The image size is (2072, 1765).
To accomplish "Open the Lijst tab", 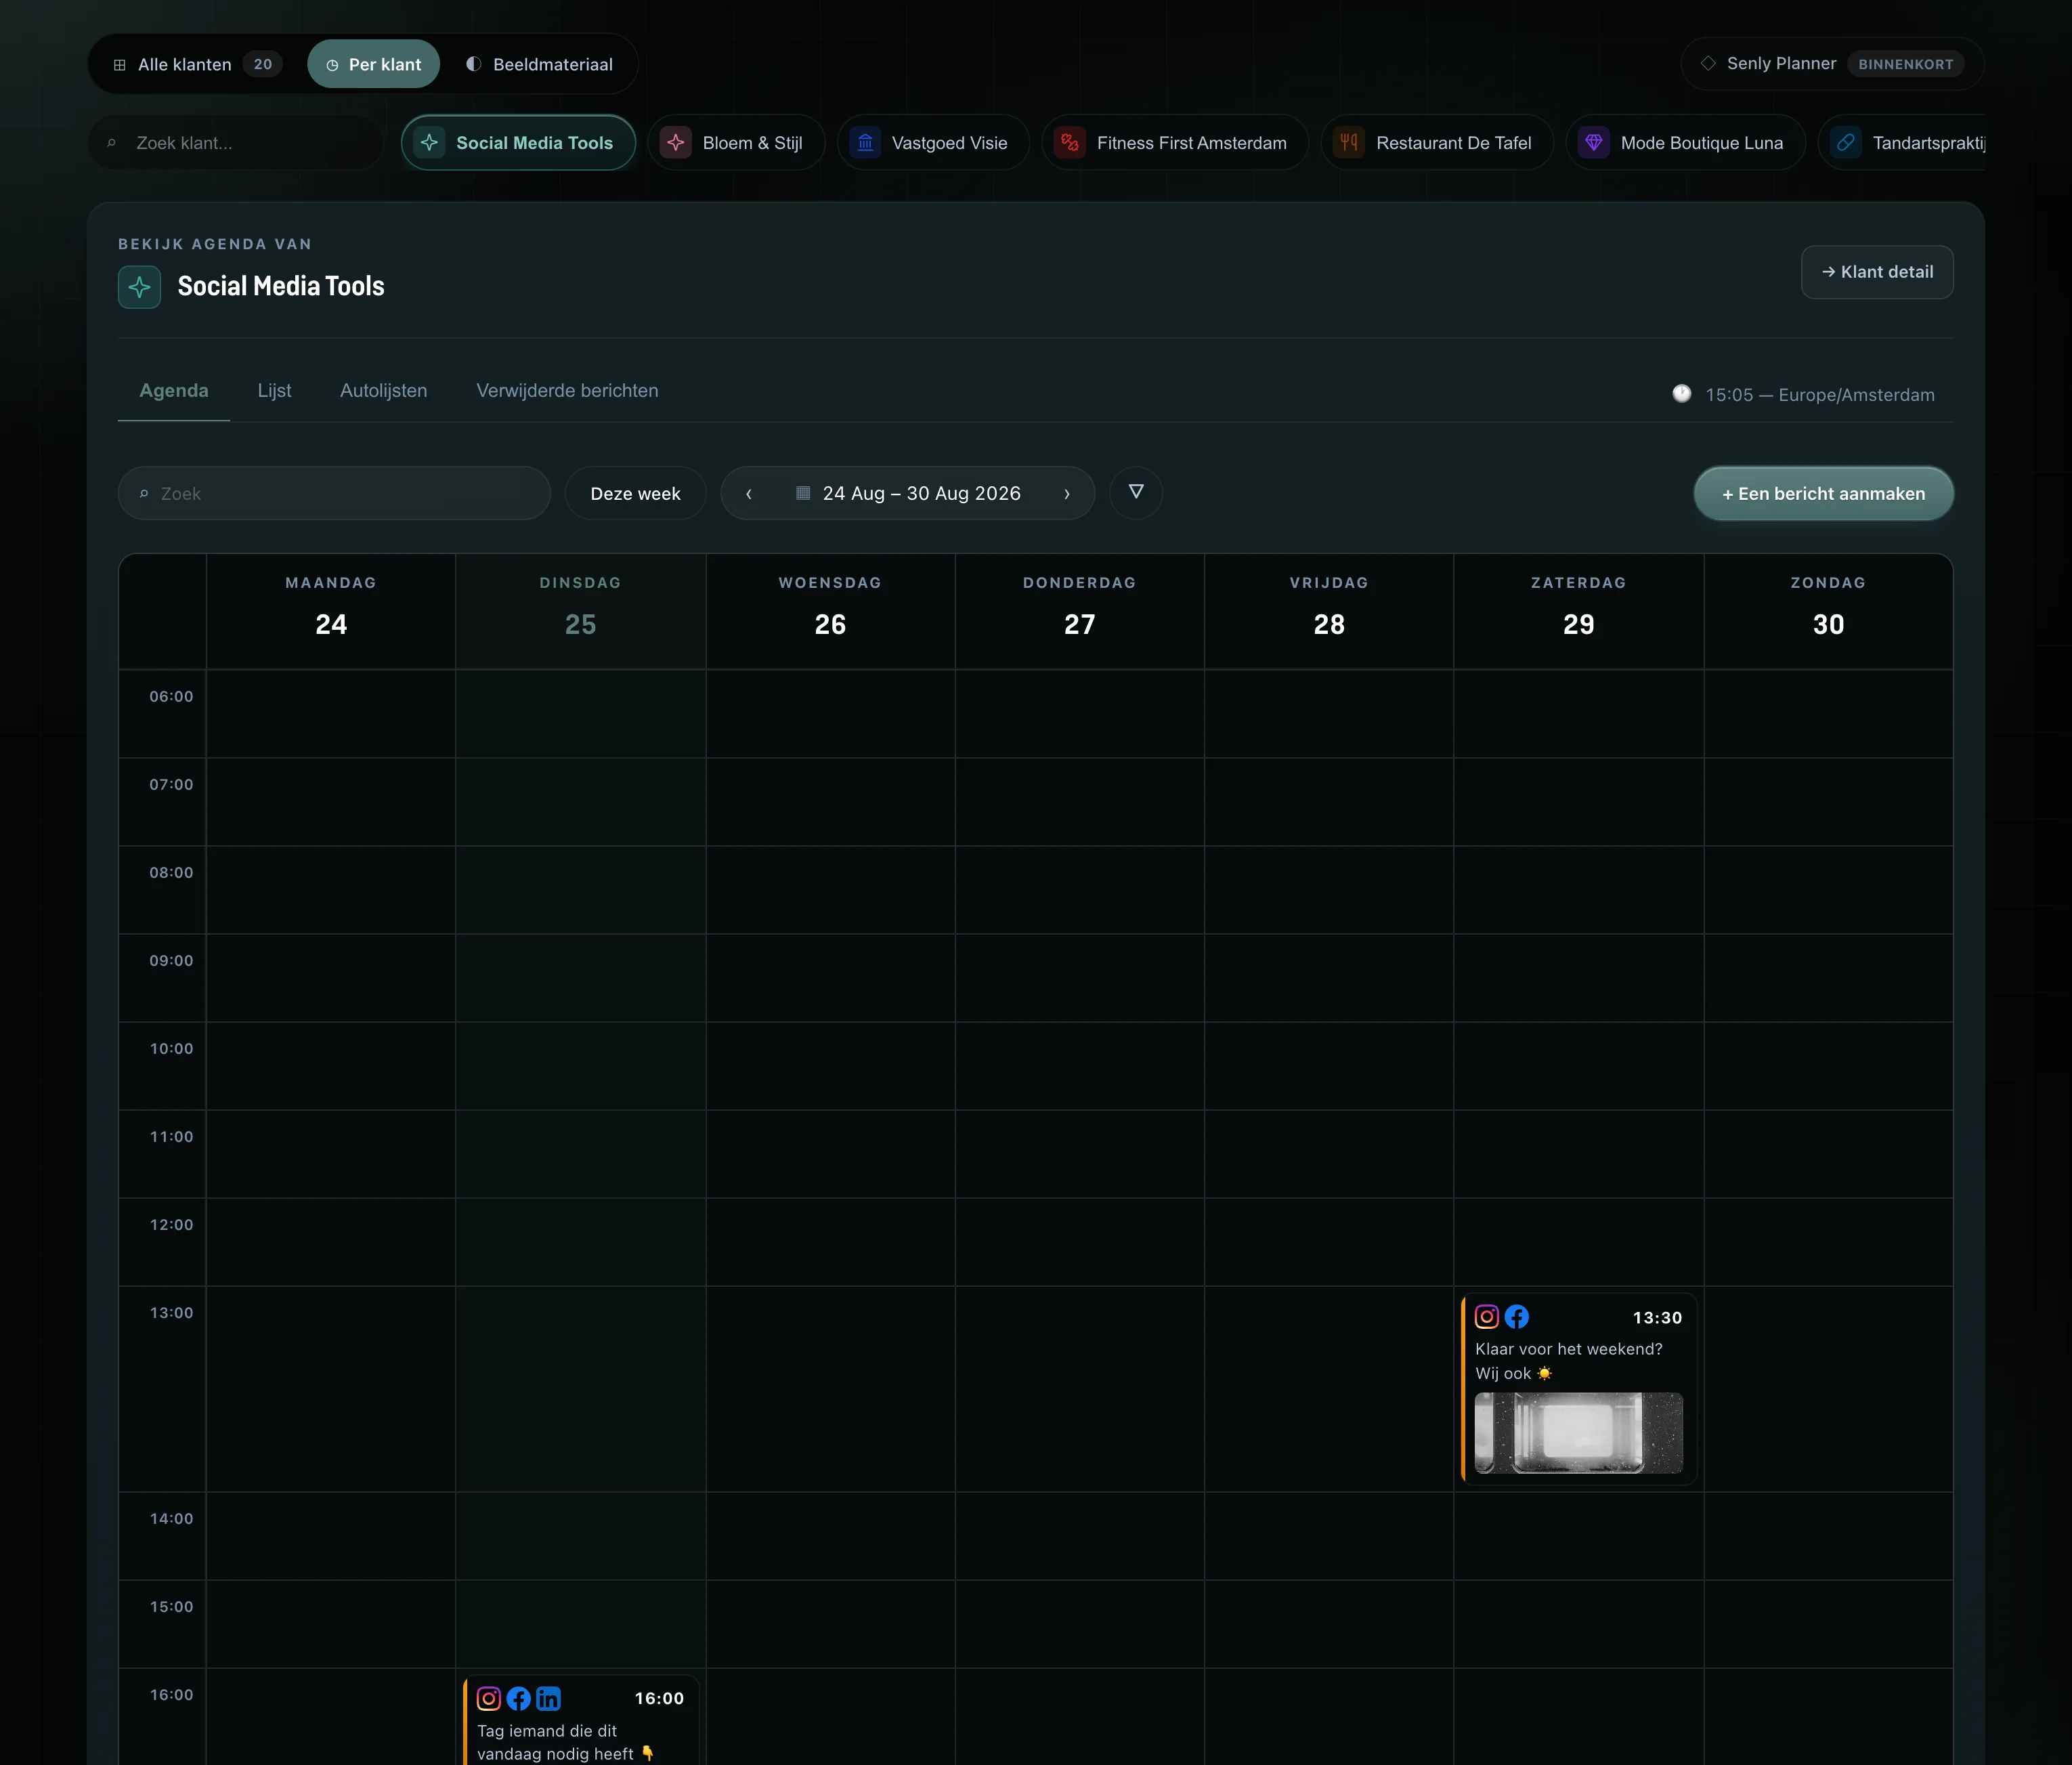I will pyautogui.click(x=274, y=391).
